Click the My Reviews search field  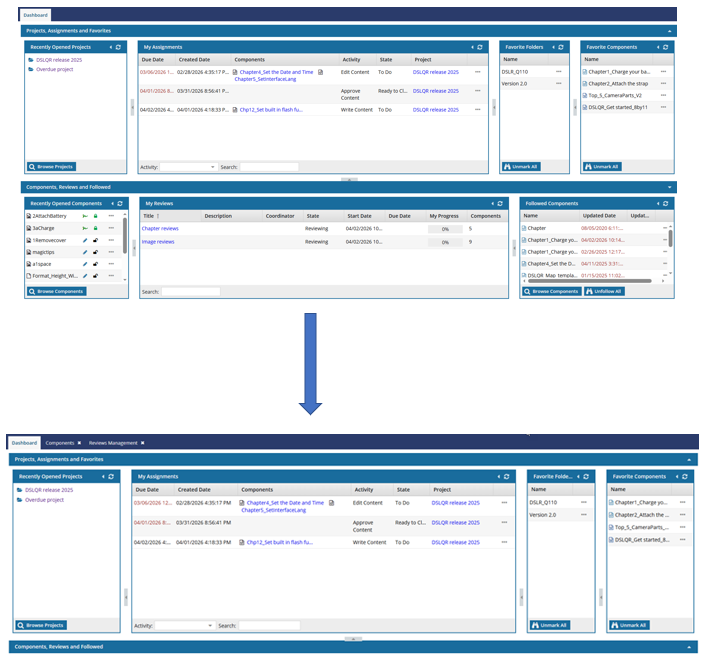coord(190,292)
